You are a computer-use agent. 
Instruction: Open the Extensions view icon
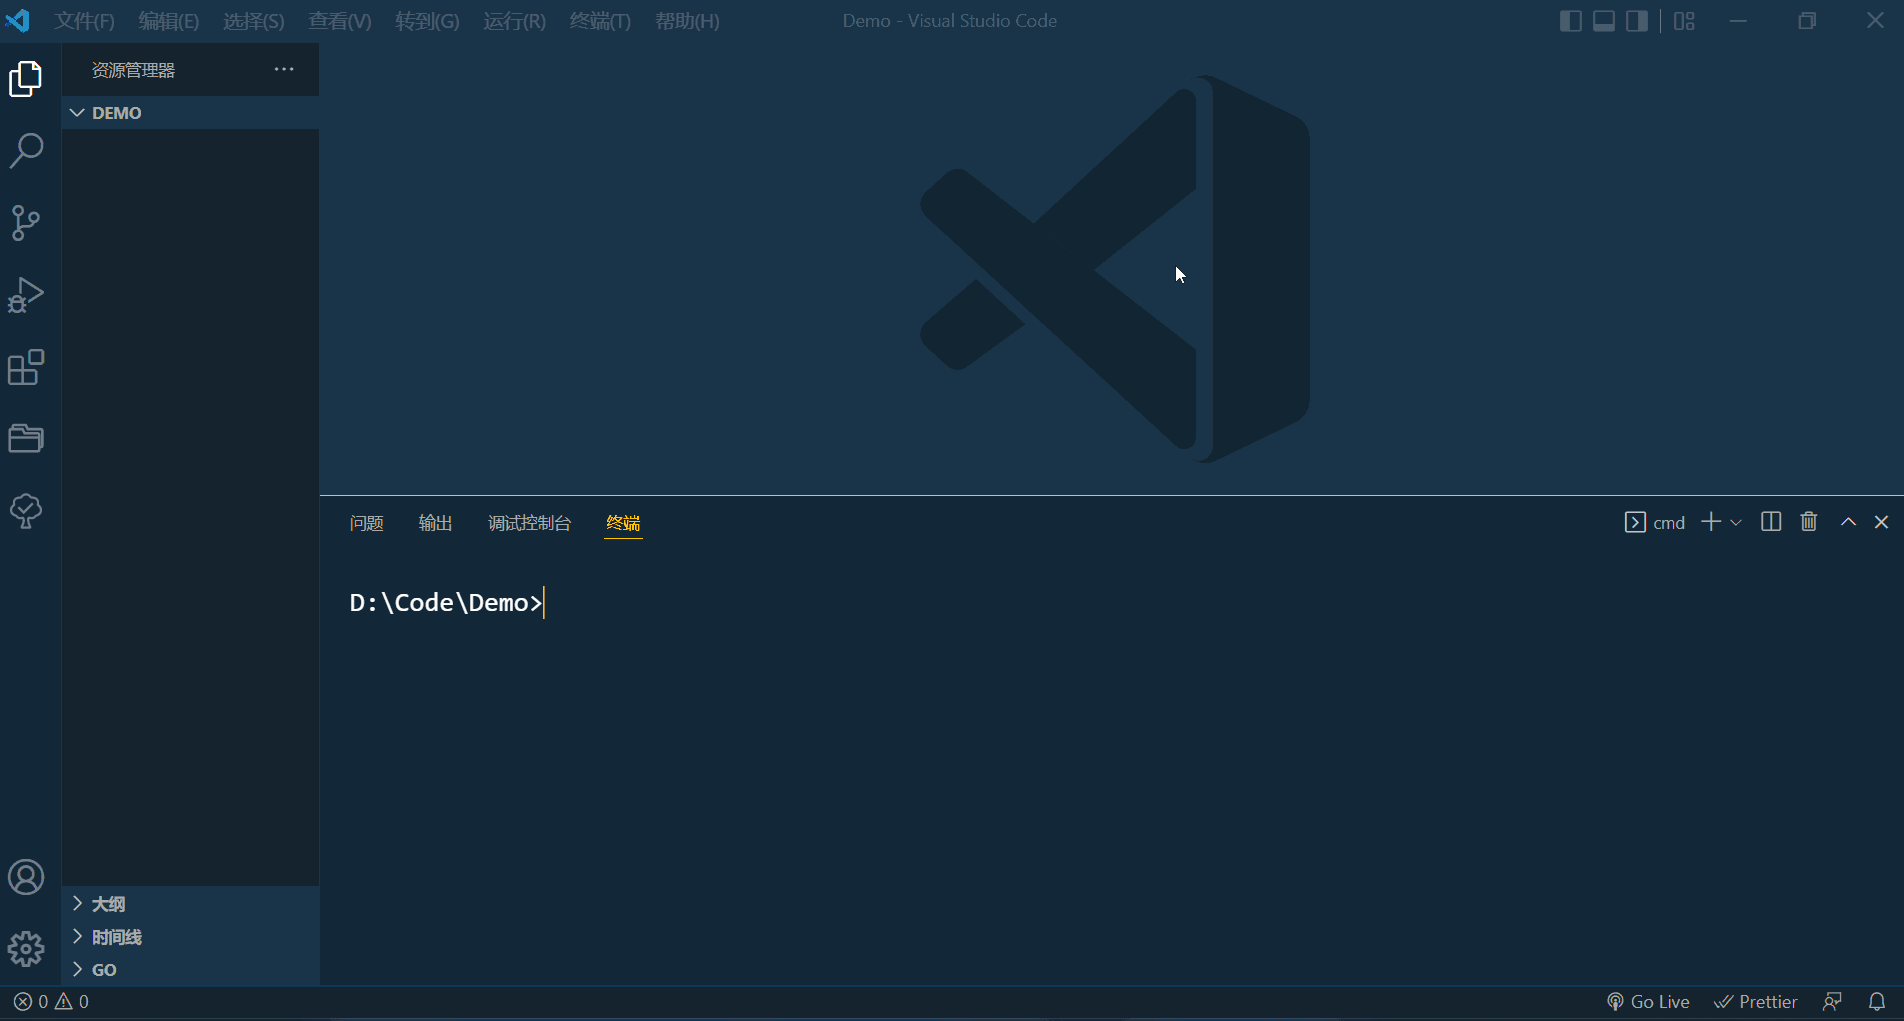pos(26,367)
